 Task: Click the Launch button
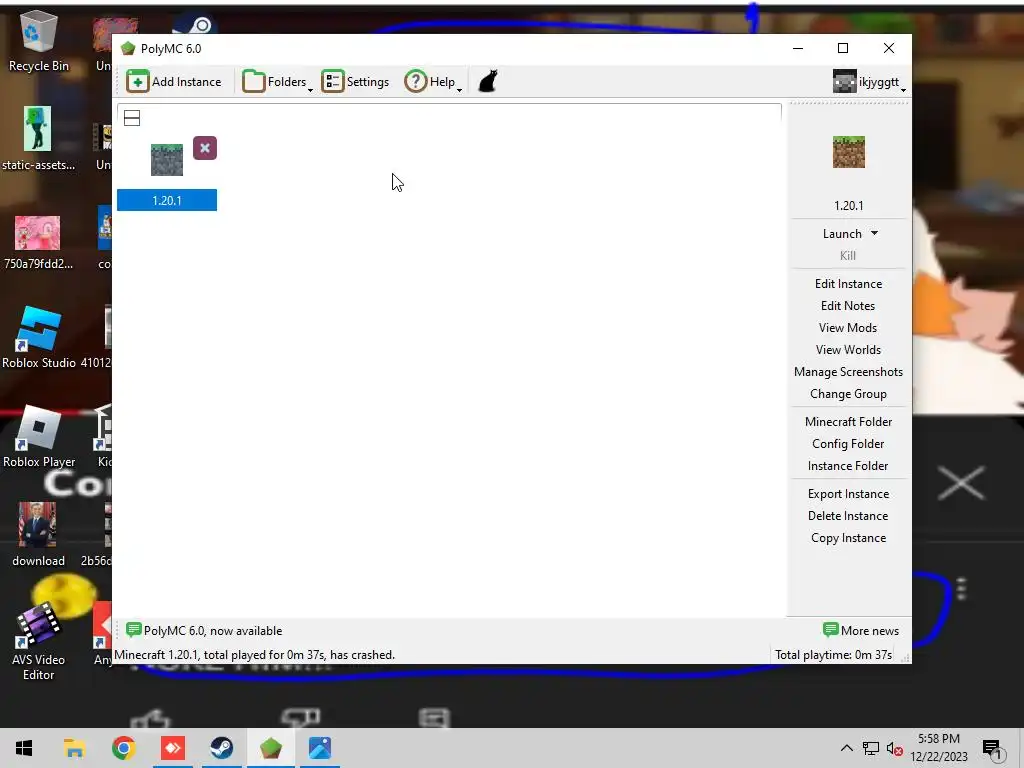842,234
